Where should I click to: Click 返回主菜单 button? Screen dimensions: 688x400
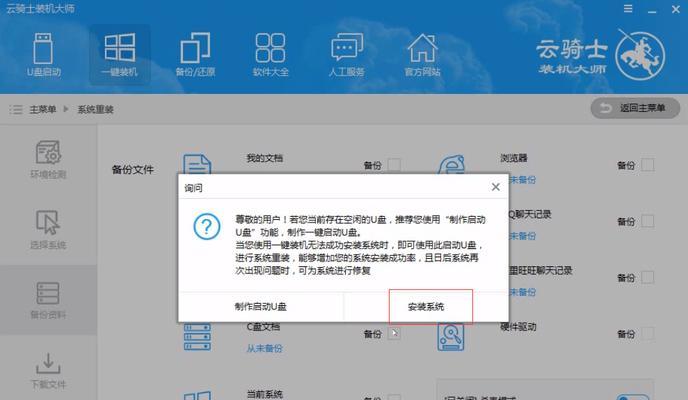tap(635, 108)
